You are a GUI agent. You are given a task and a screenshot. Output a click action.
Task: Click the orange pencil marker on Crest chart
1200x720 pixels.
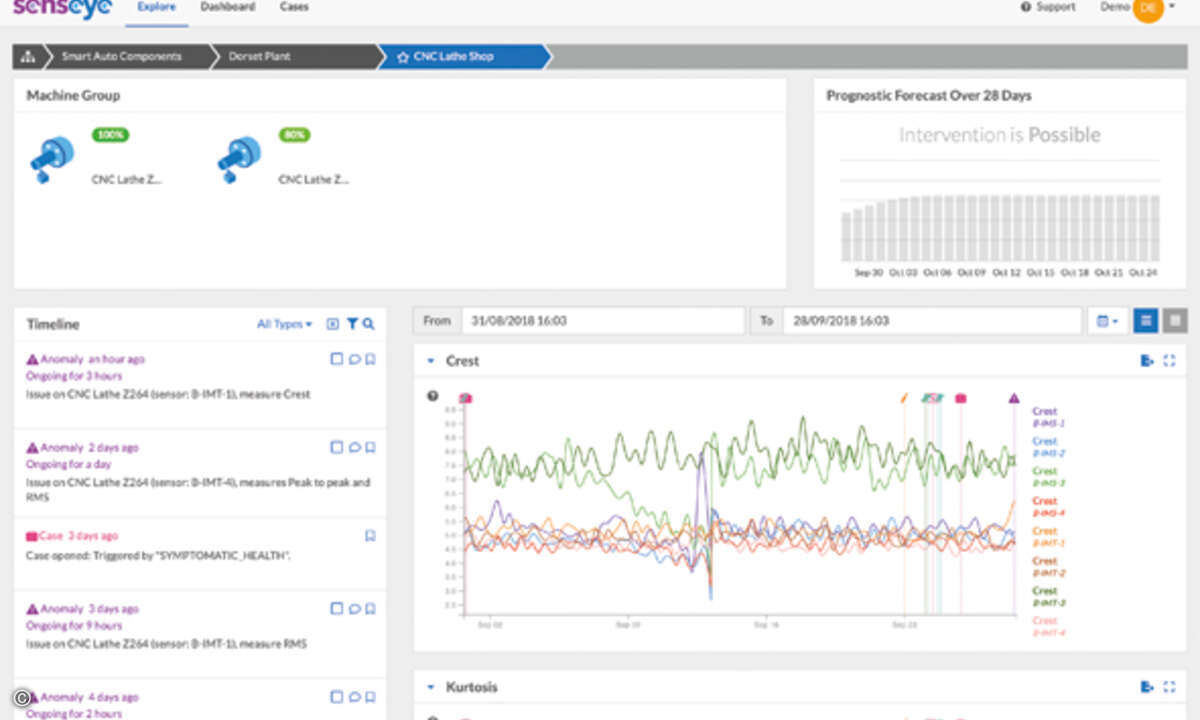pos(904,398)
